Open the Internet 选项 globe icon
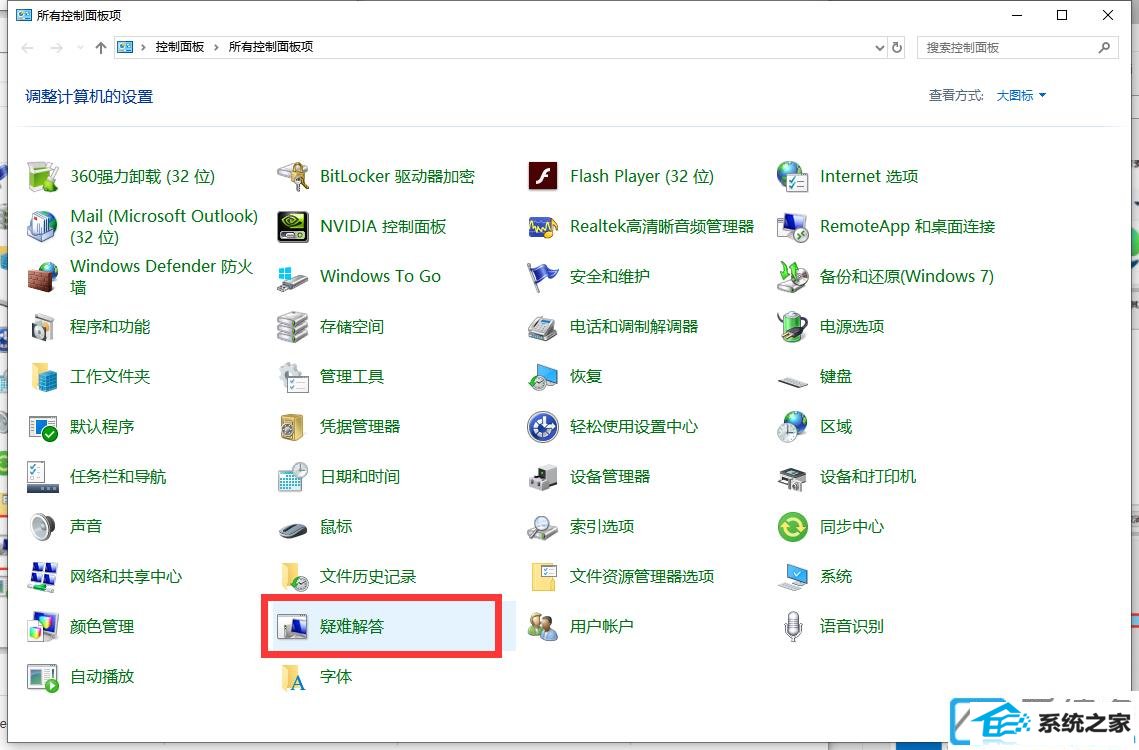This screenshot has width=1139, height=750. pos(793,177)
